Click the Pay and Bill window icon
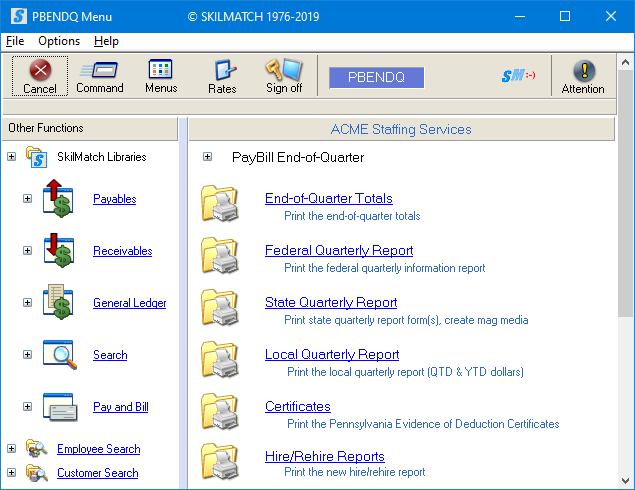The height and width of the screenshot is (490, 635). [60, 407]
